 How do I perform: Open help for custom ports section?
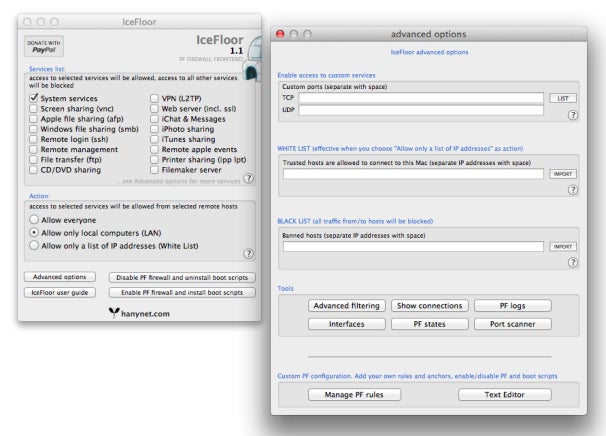point(573,115)
